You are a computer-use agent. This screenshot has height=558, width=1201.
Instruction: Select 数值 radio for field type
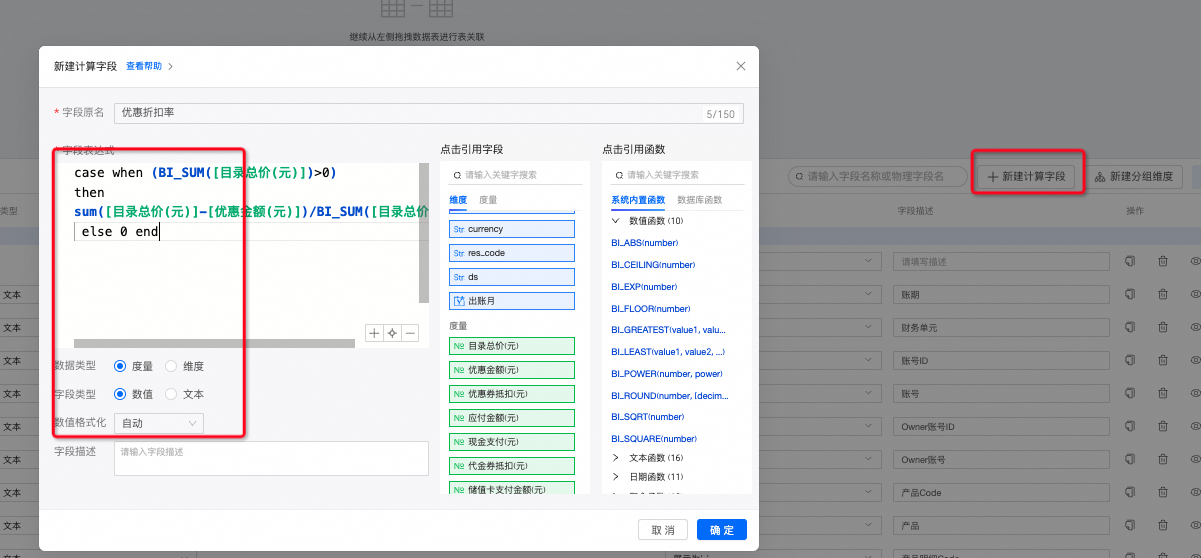coord(120,394)
